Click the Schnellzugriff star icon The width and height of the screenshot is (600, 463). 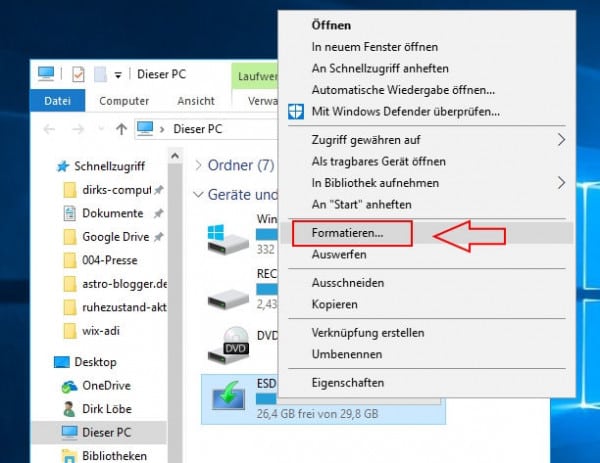coord(62,166)
